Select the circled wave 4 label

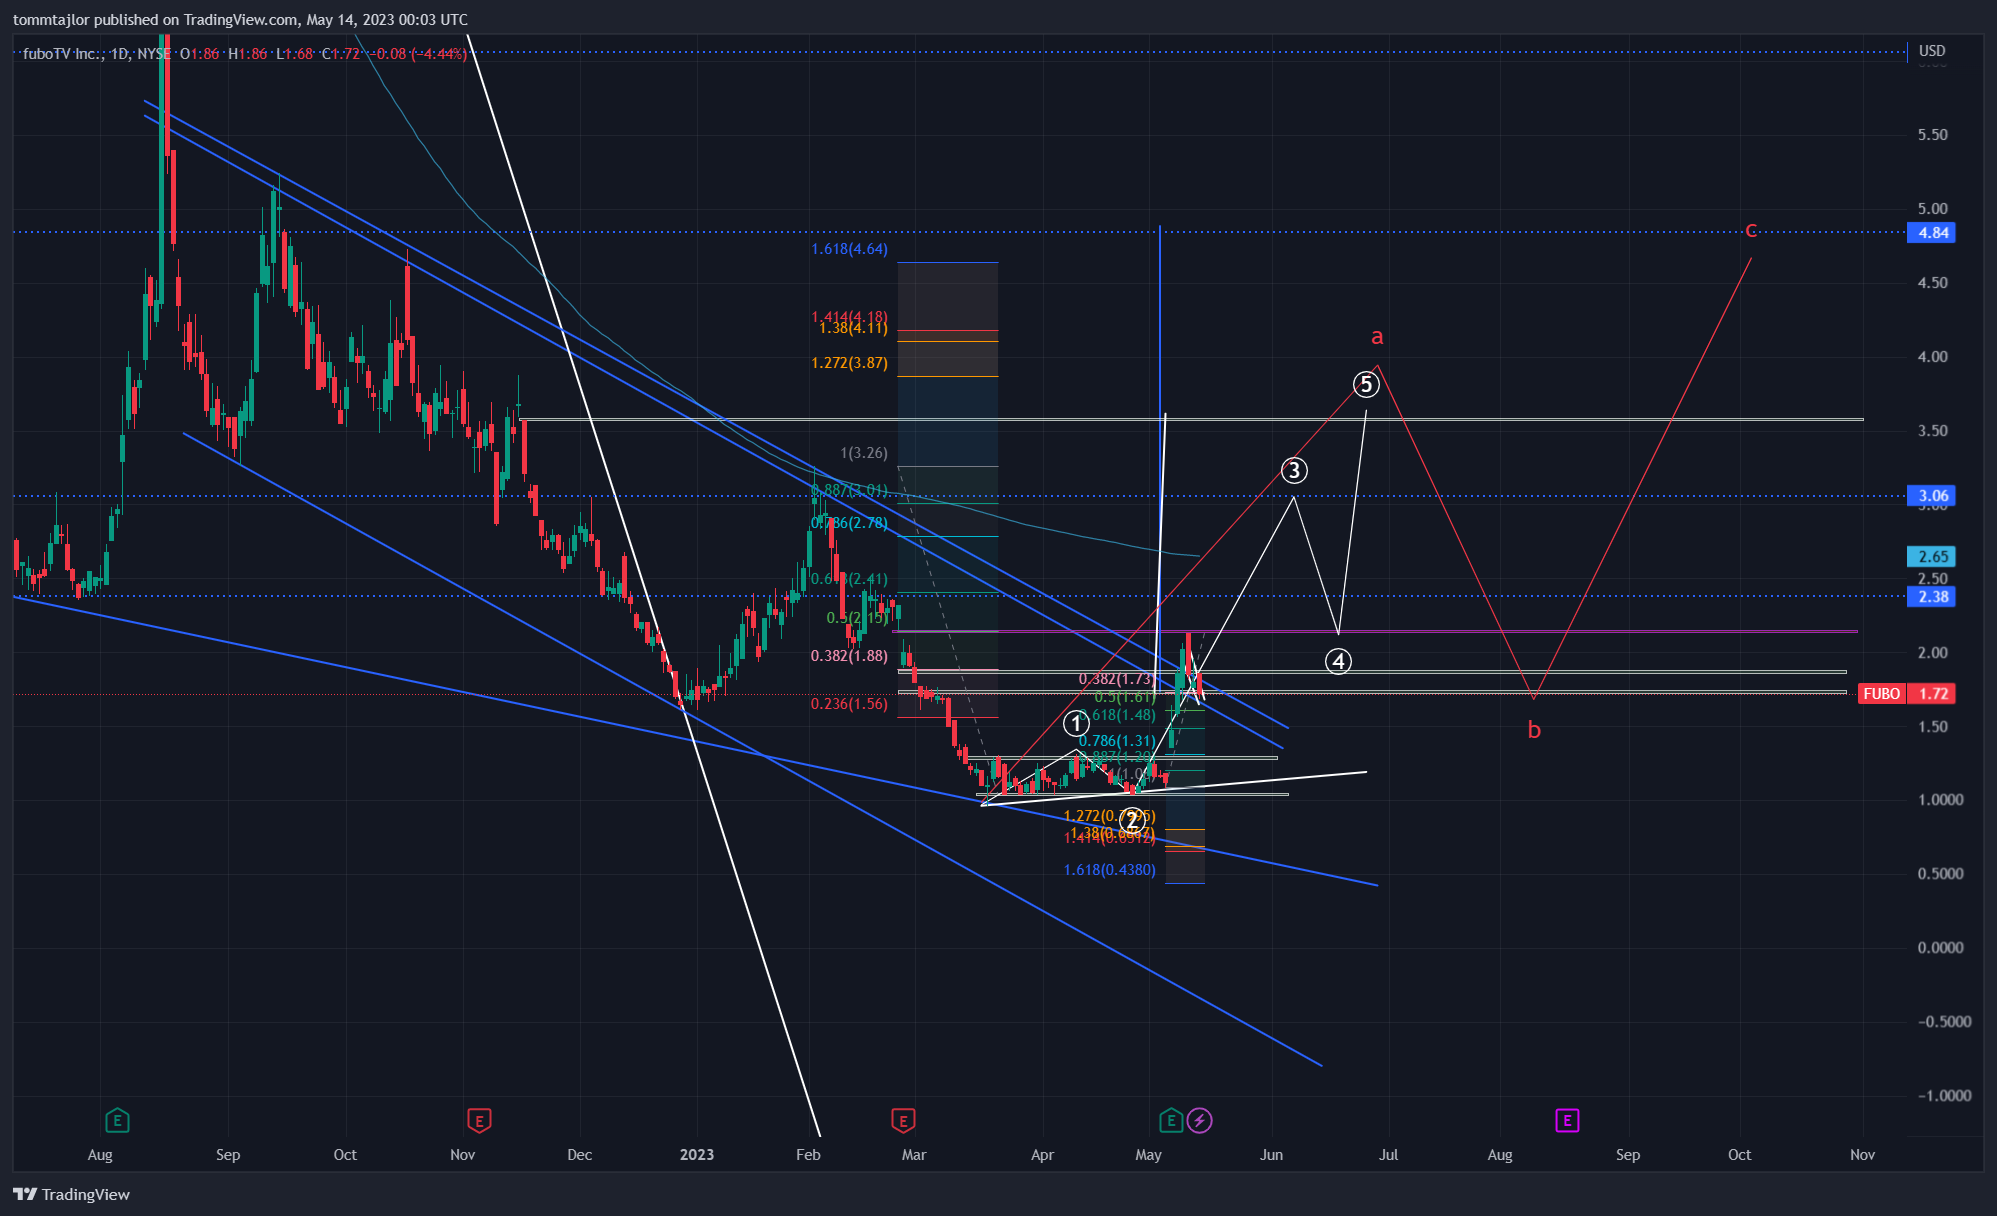[x=1338, y=661]
